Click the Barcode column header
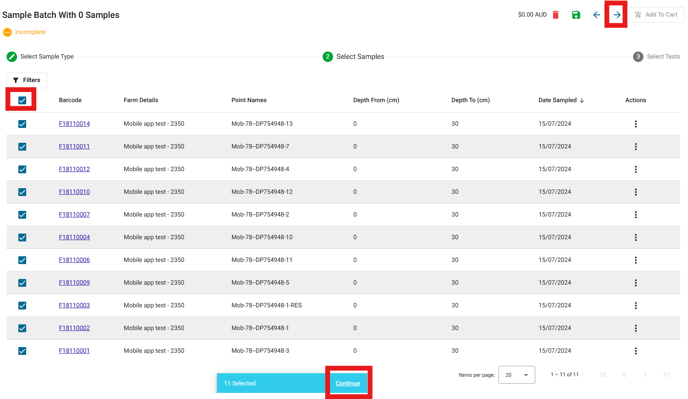The width and height of the screenshot is (688, 399). (70, 100)
